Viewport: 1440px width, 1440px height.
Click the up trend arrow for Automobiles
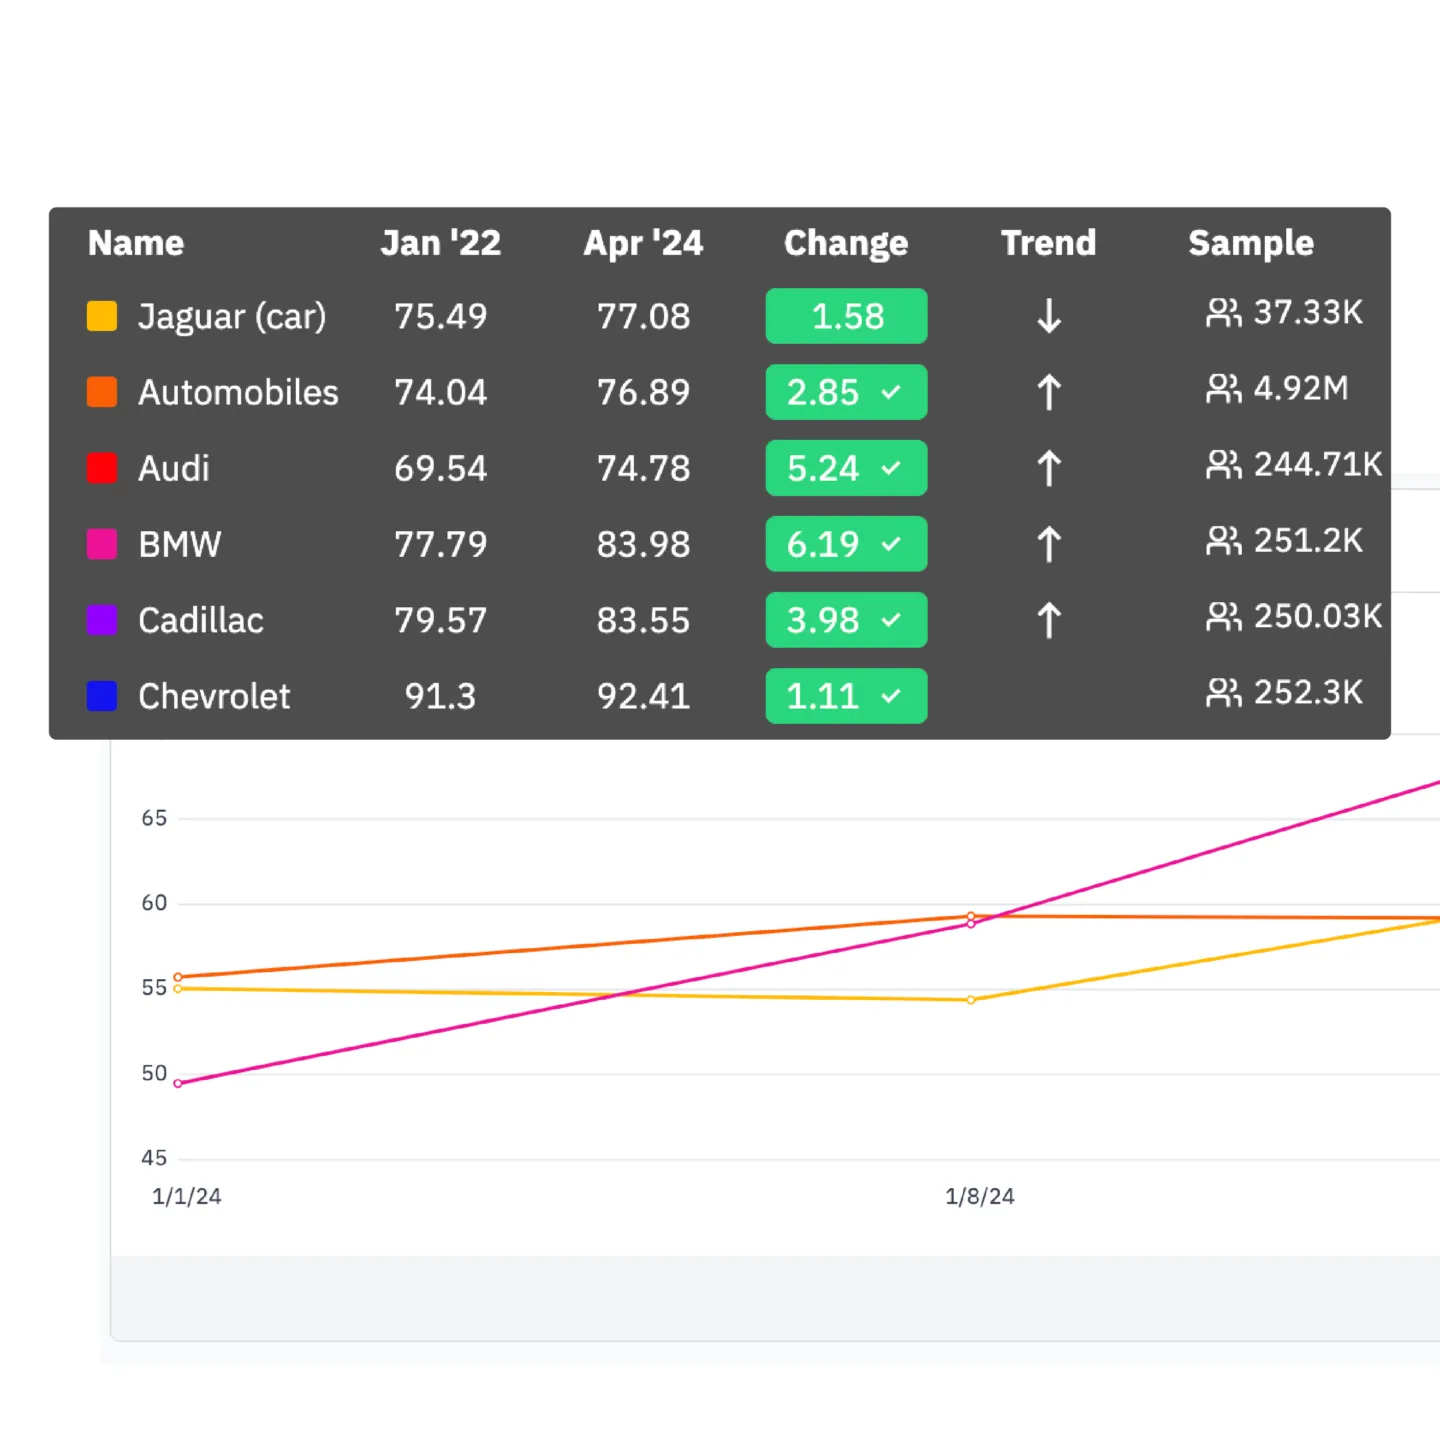tap(1049, 392)
